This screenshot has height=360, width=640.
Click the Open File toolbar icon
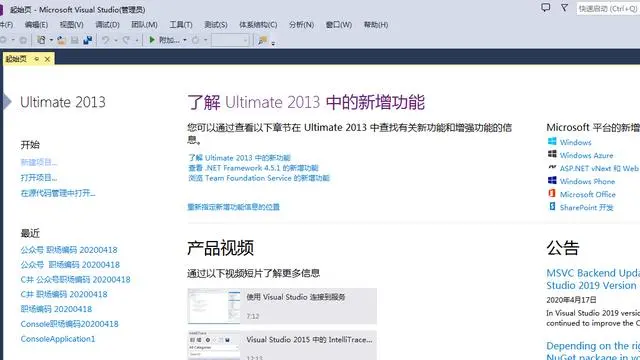62,40
